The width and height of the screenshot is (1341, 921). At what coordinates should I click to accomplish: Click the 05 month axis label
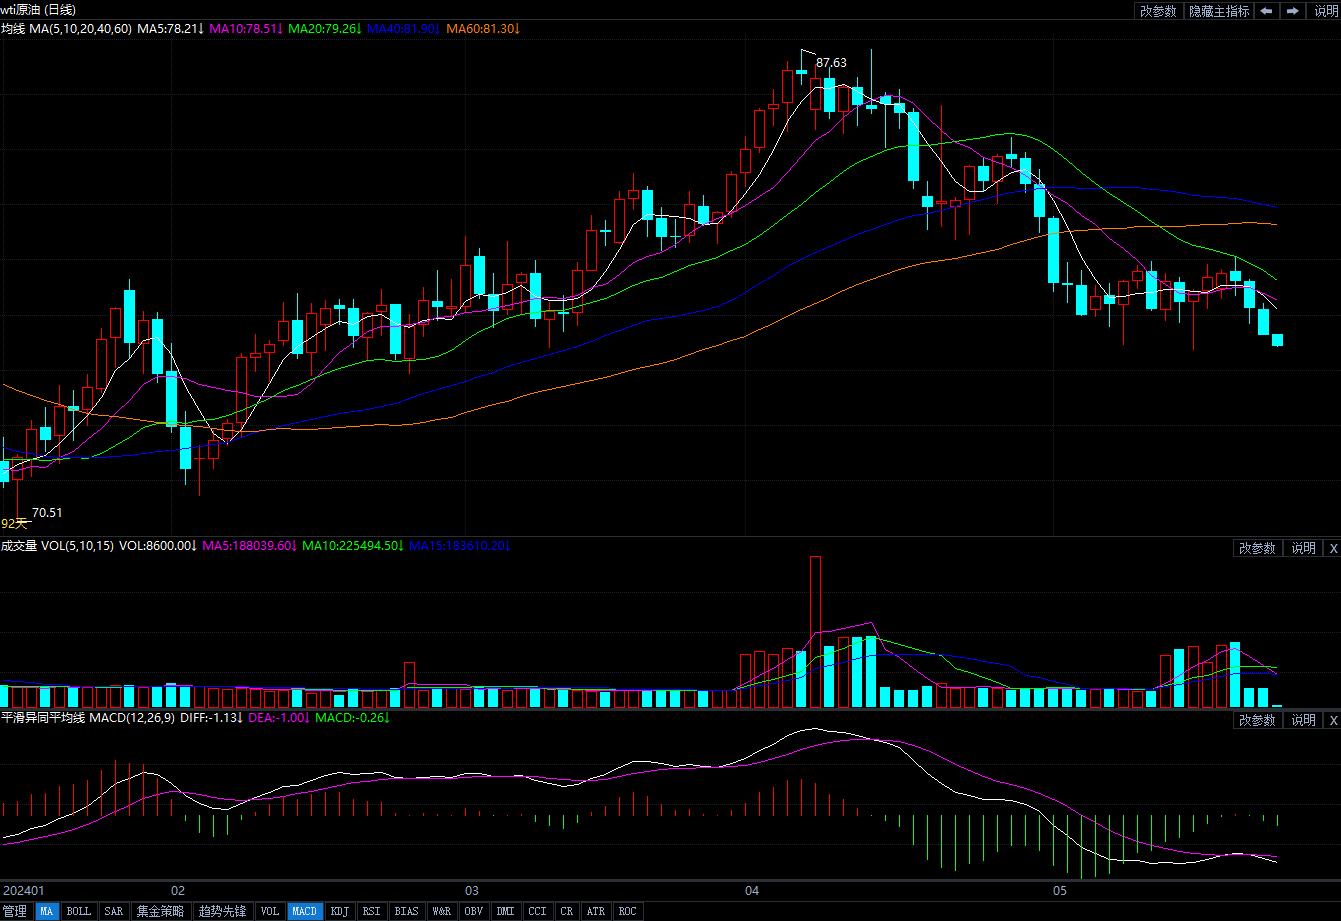(1059, 890)
